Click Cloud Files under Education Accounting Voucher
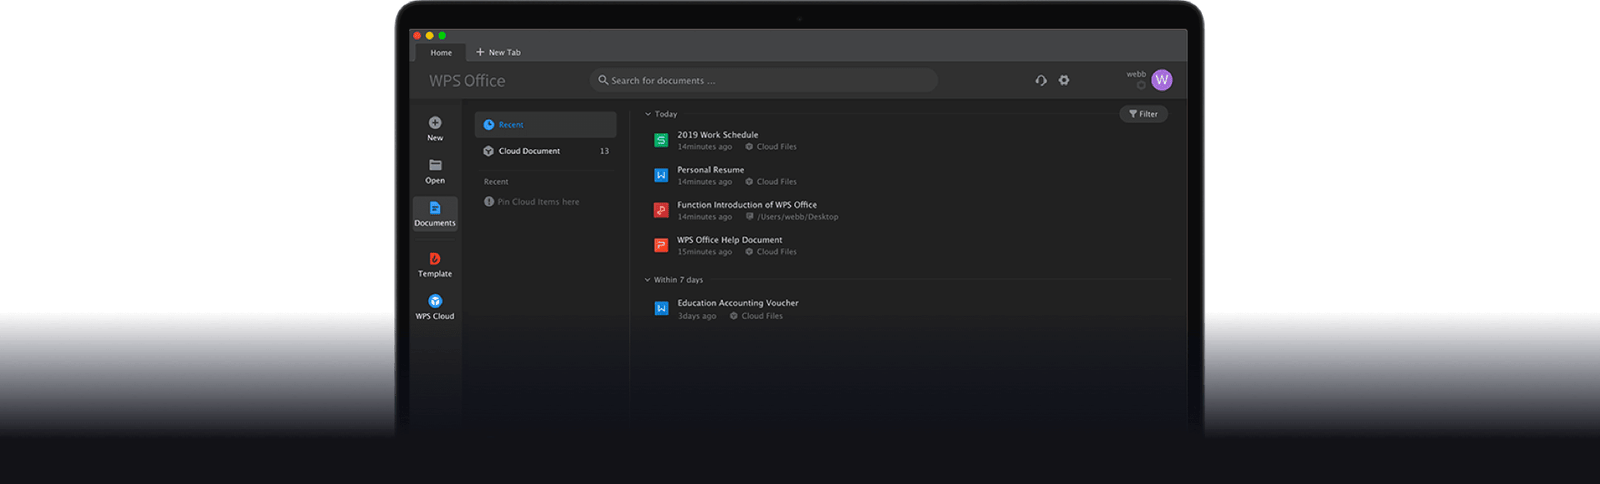This screenshot has width=1600, height=484. 762,316
